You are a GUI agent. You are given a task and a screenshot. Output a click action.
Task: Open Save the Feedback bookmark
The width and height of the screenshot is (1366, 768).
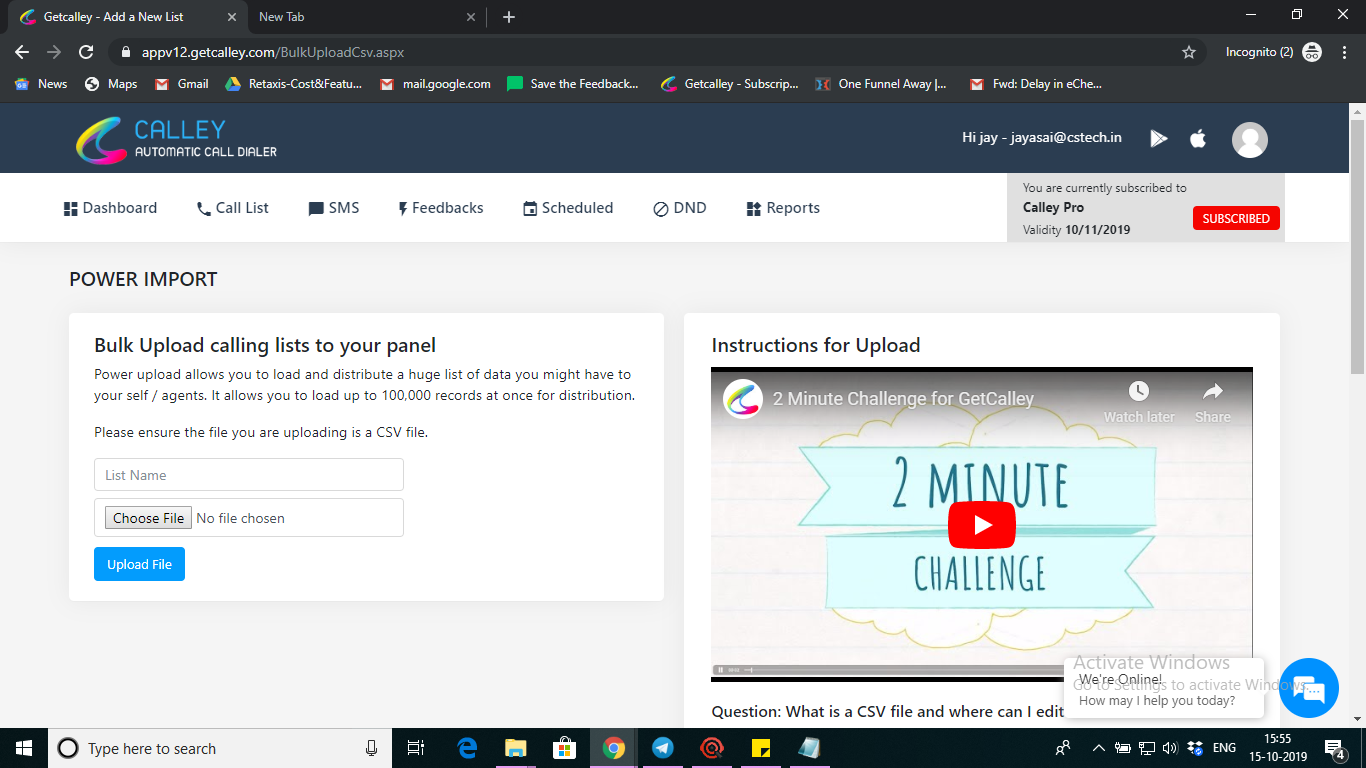(x=573, y=84)
